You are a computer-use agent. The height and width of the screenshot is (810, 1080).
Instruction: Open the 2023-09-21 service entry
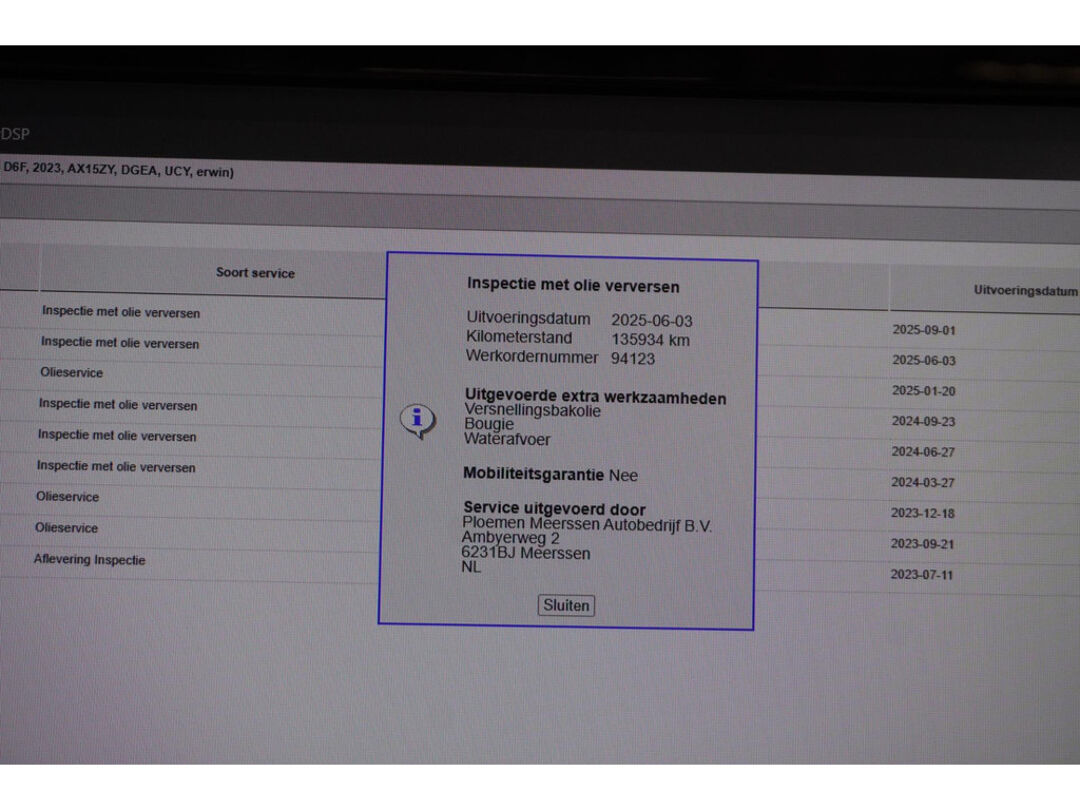(922, 544)
